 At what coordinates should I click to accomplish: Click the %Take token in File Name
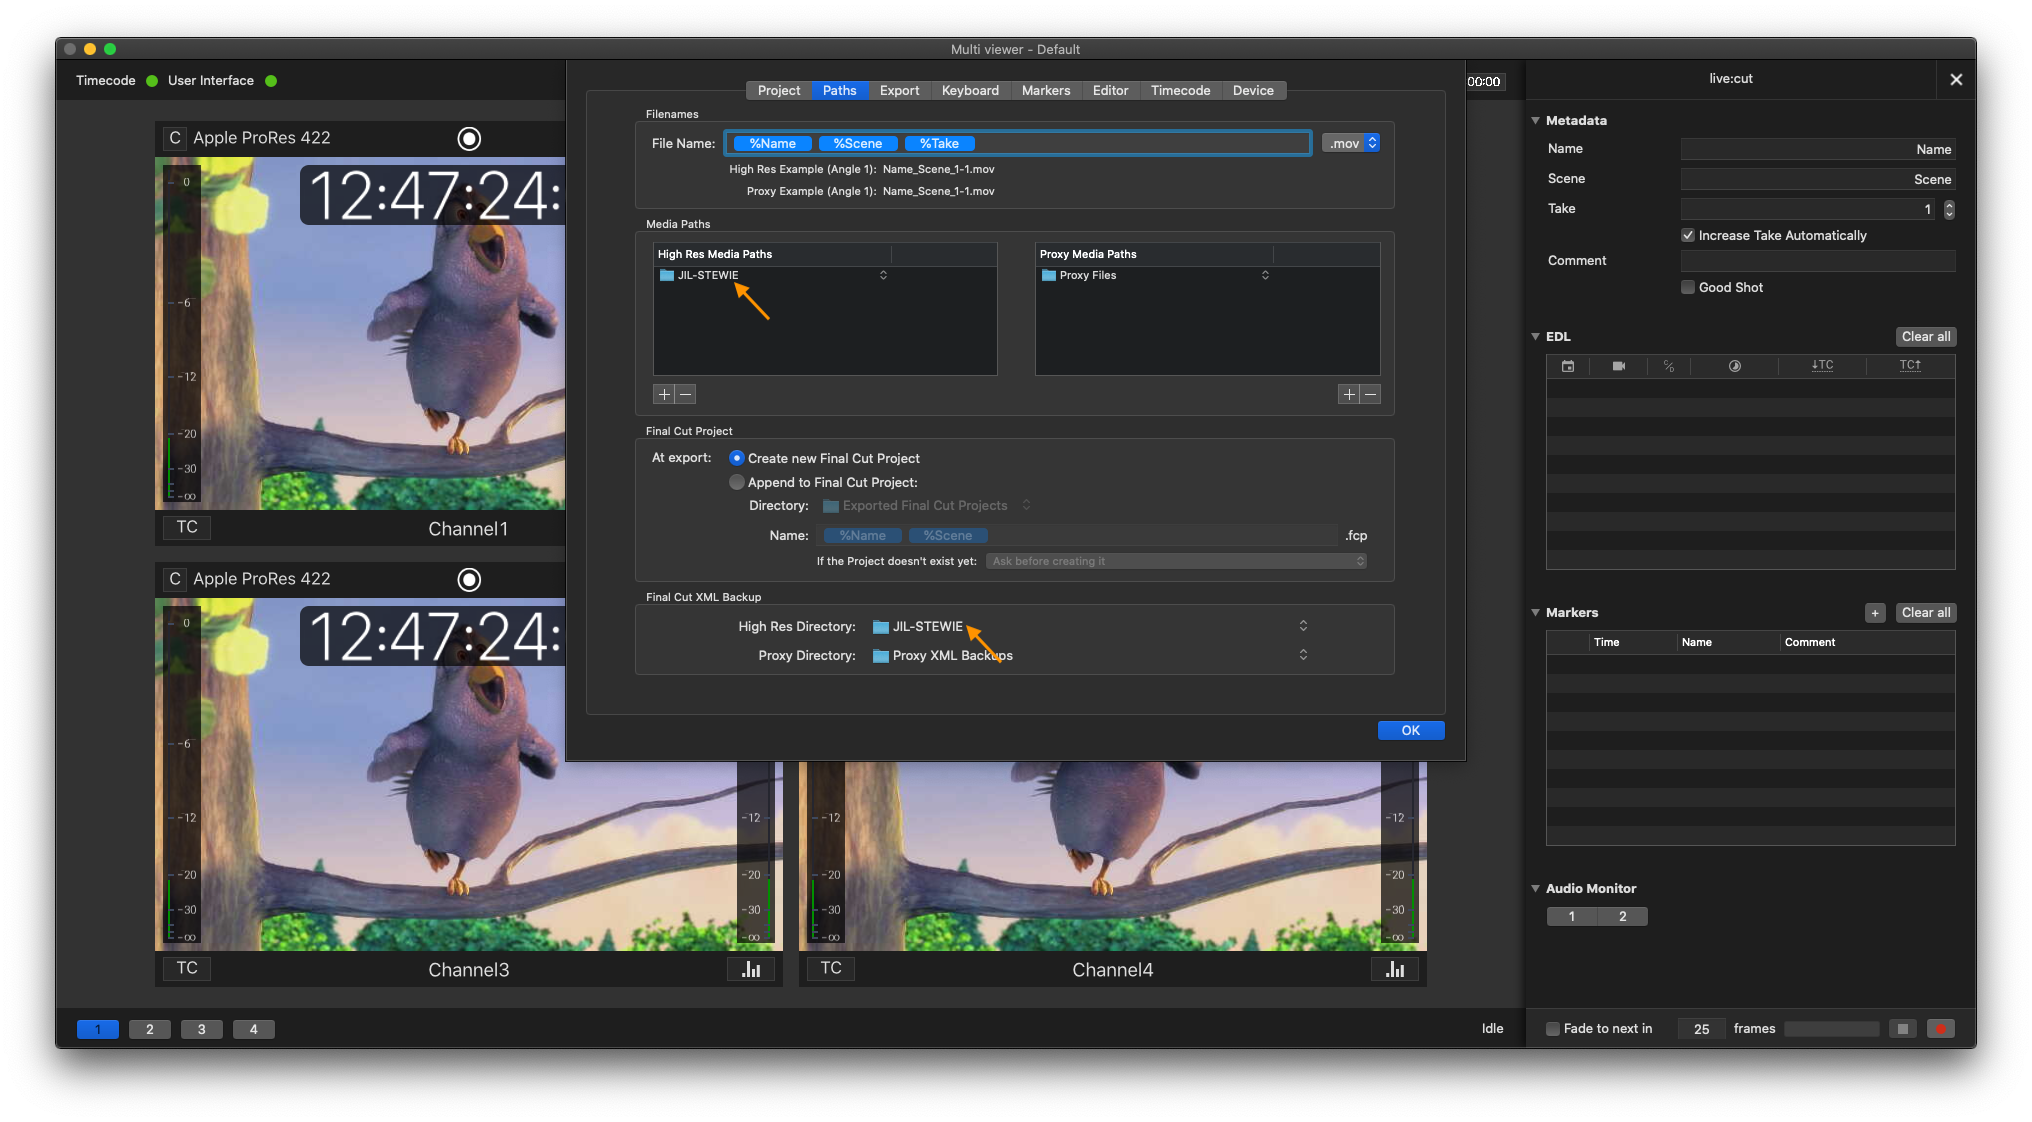click(x=939, y=143)
